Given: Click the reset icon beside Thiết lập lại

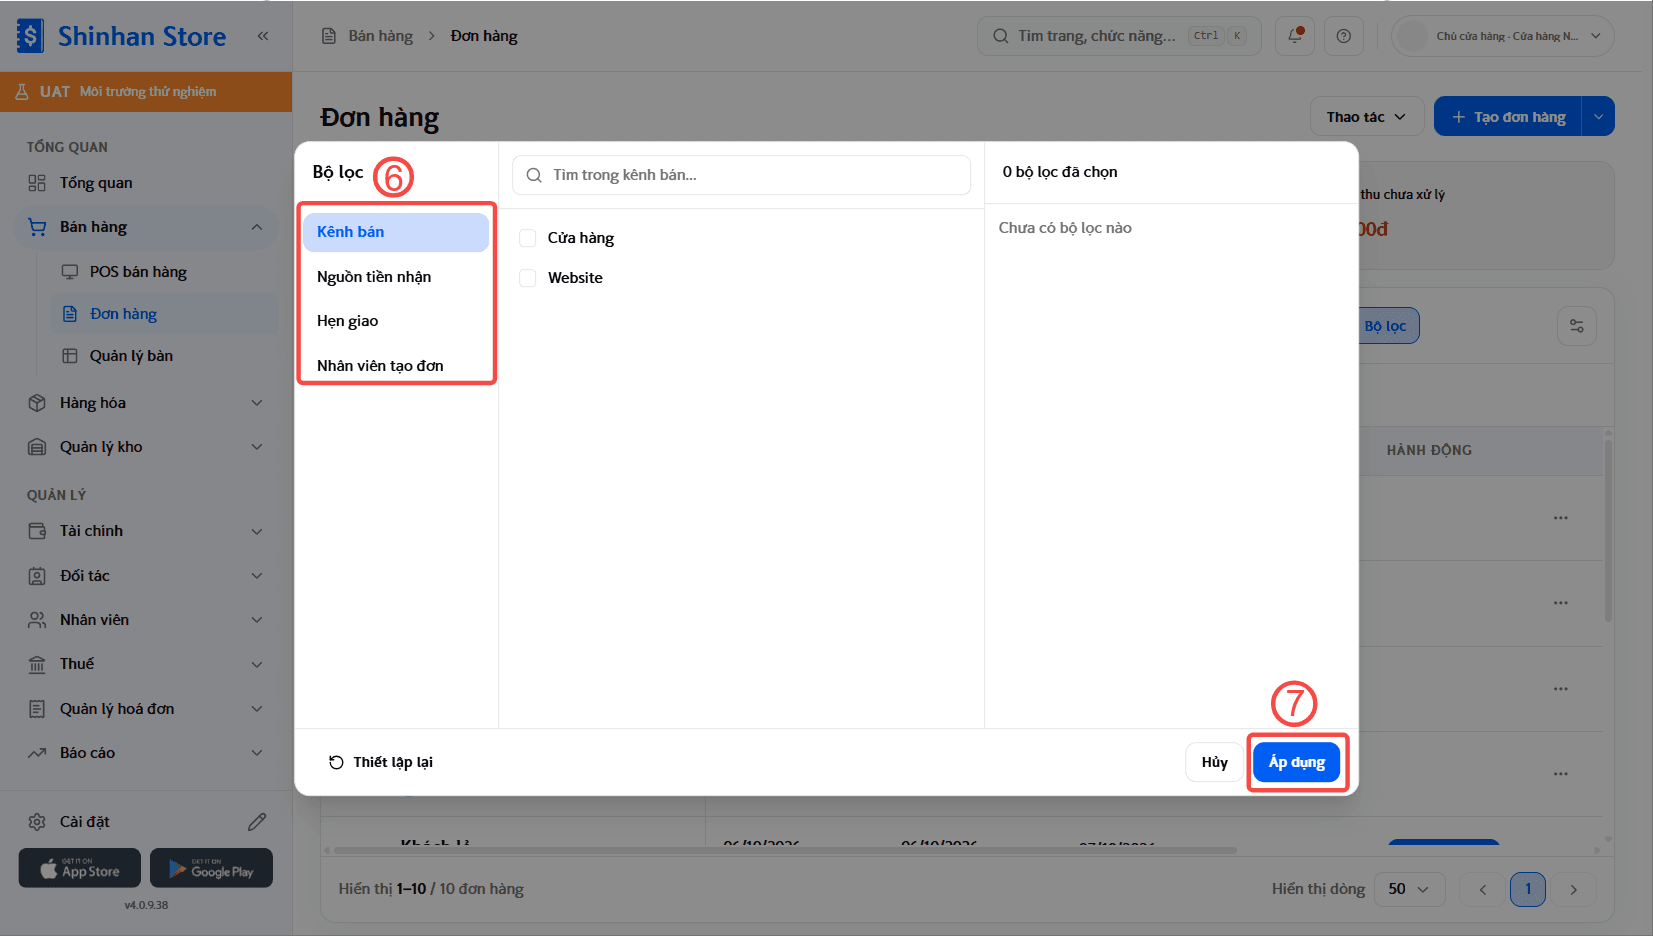Looking at the screenshot, I should coord(336,762).
